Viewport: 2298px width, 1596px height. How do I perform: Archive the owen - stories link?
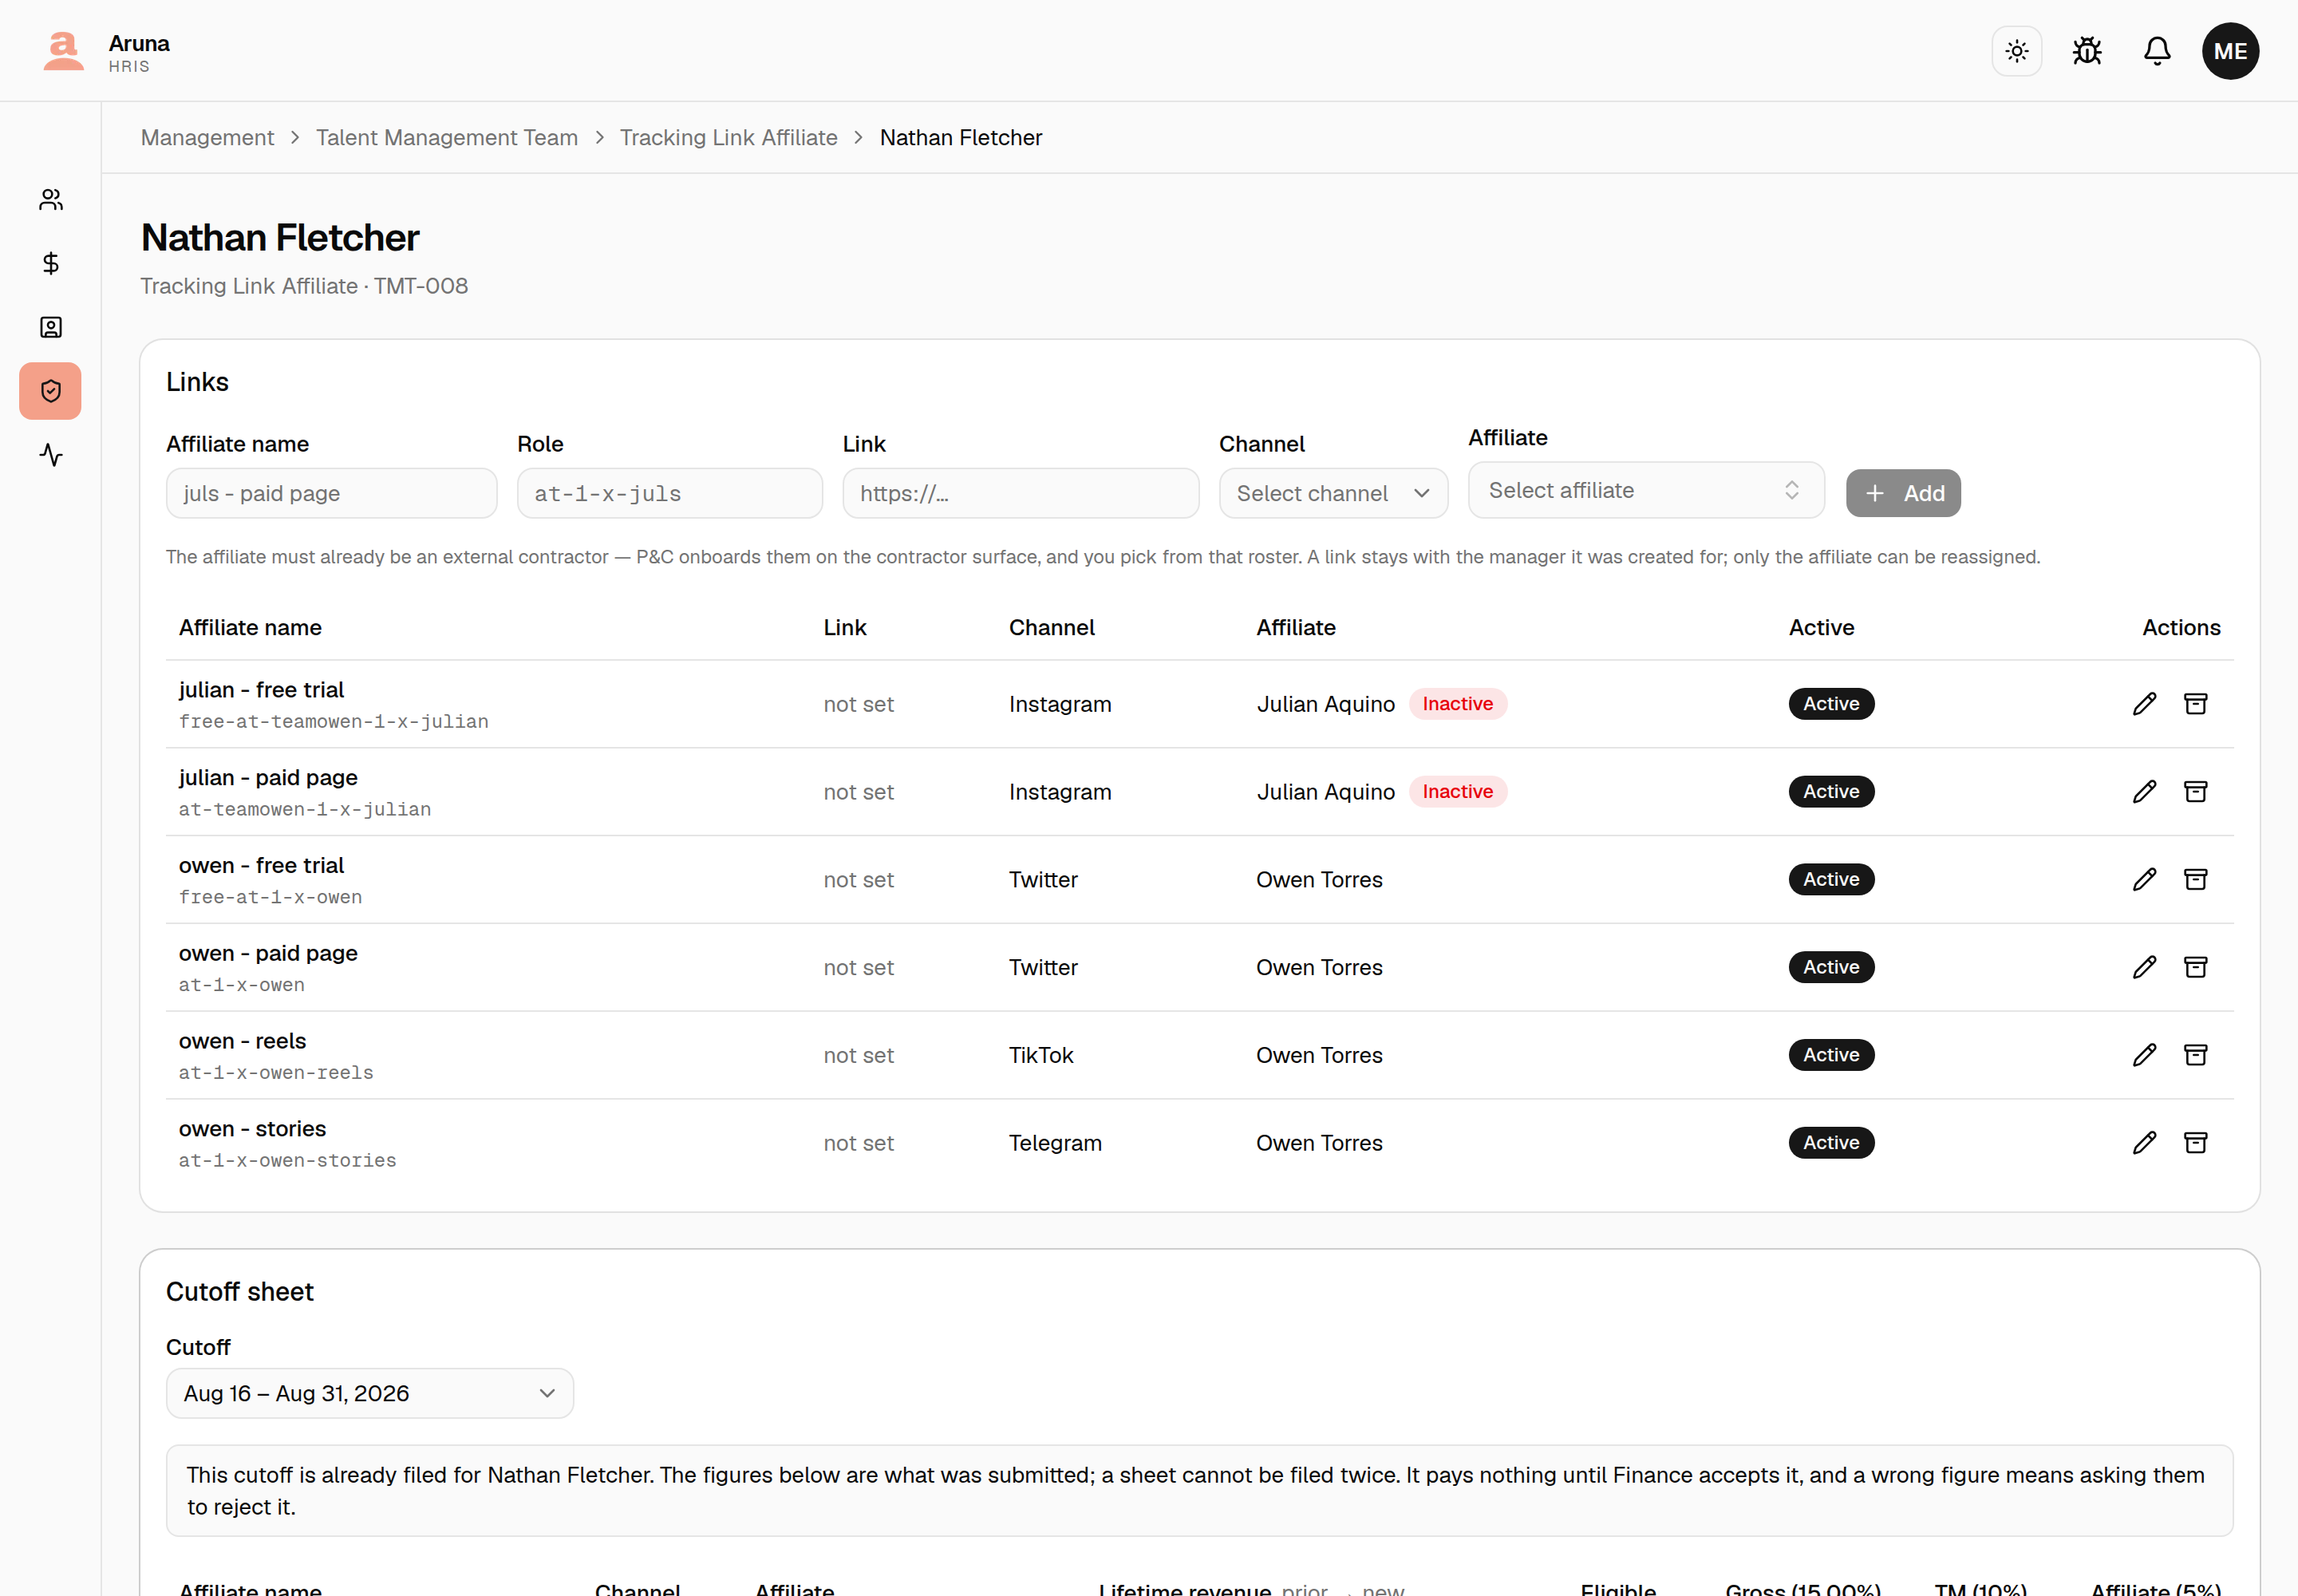click(x=2195, y=1143)
